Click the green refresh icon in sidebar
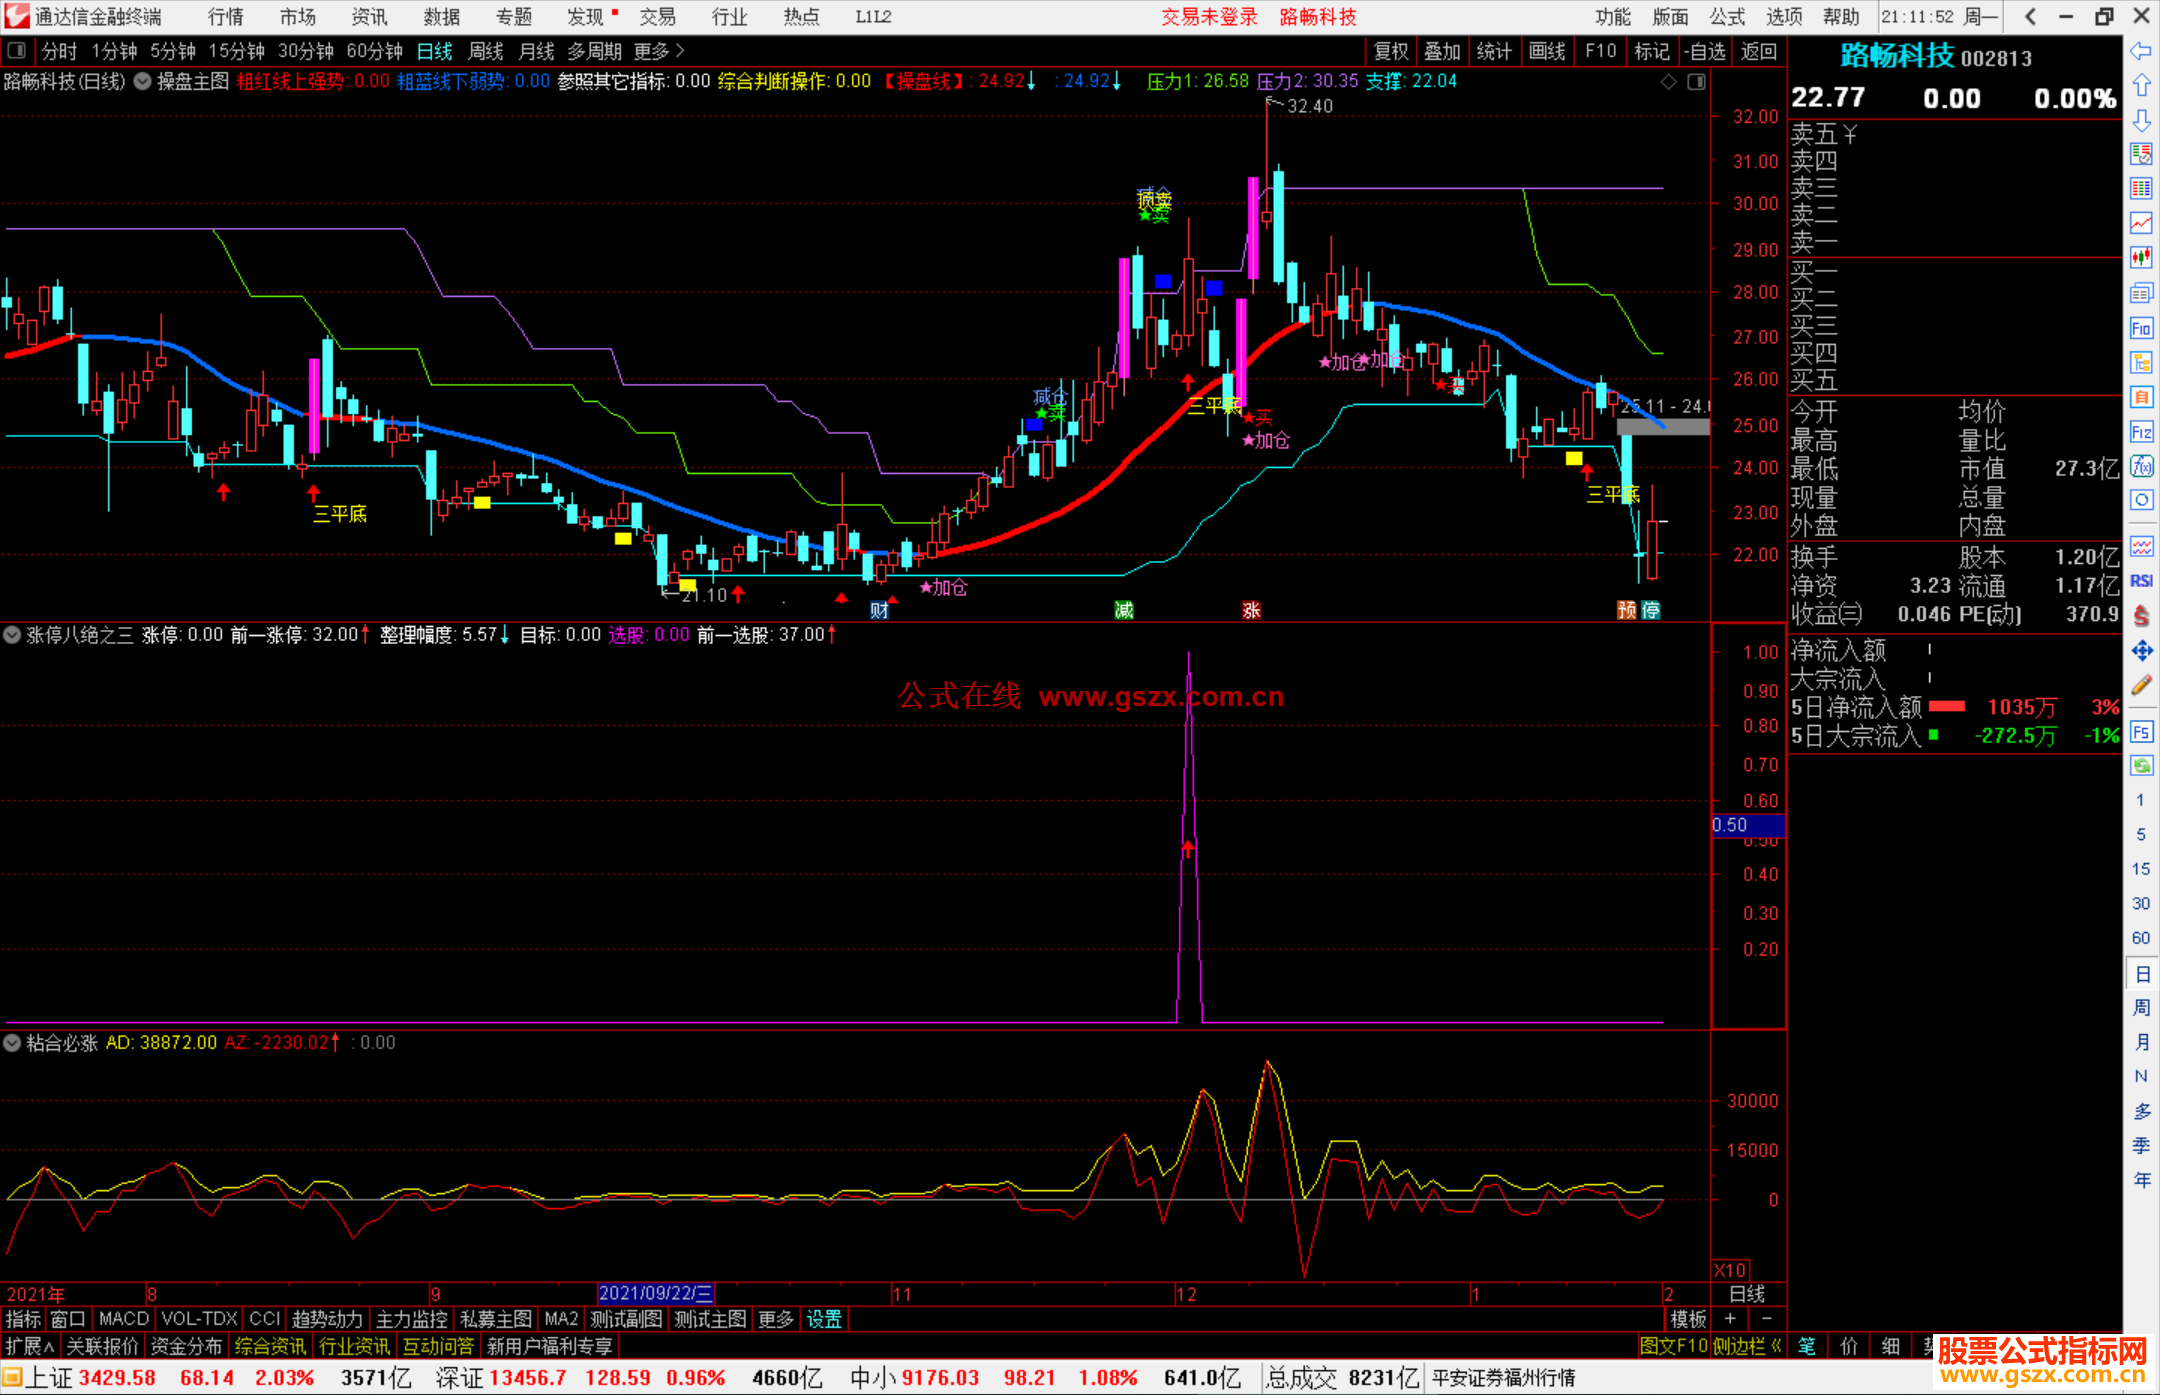This screenshot has width=2160, height=1395. [x=2141, y=766]
